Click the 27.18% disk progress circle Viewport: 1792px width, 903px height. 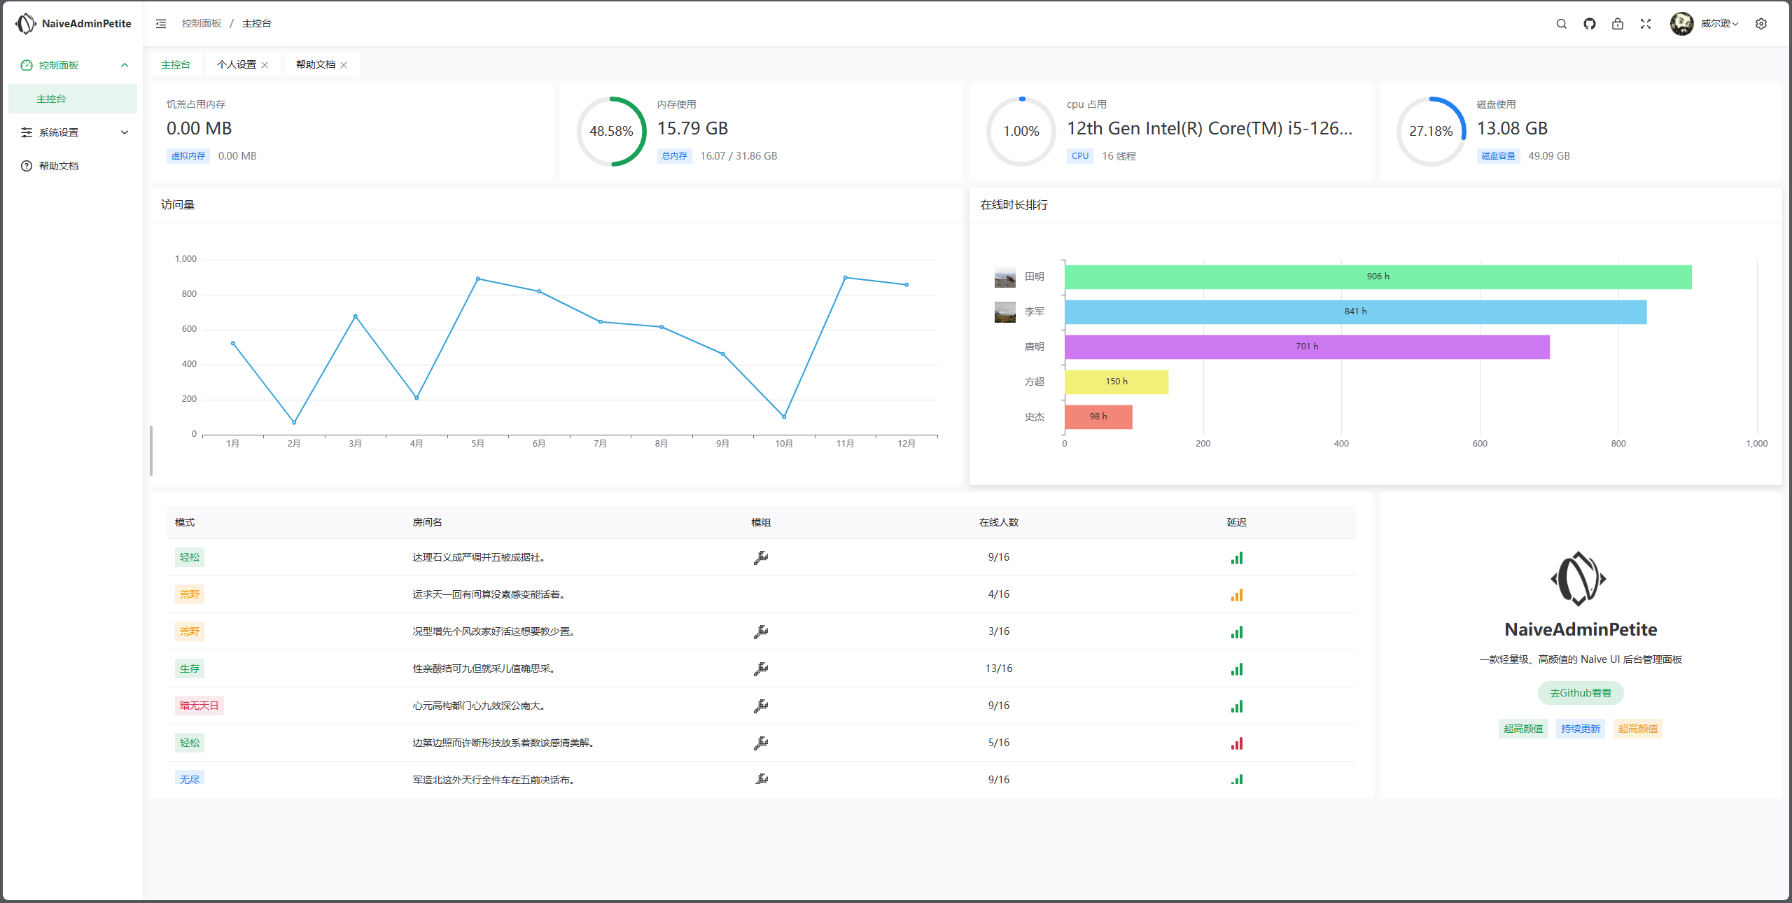click(x=1431, y=131)
